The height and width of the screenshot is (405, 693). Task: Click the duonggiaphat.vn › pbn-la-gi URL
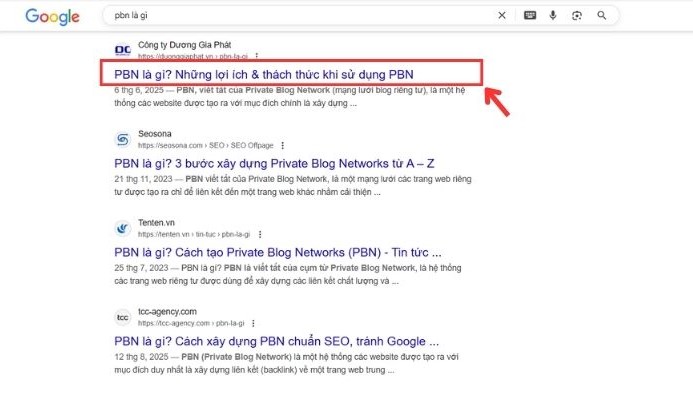[x=193, y=56]
